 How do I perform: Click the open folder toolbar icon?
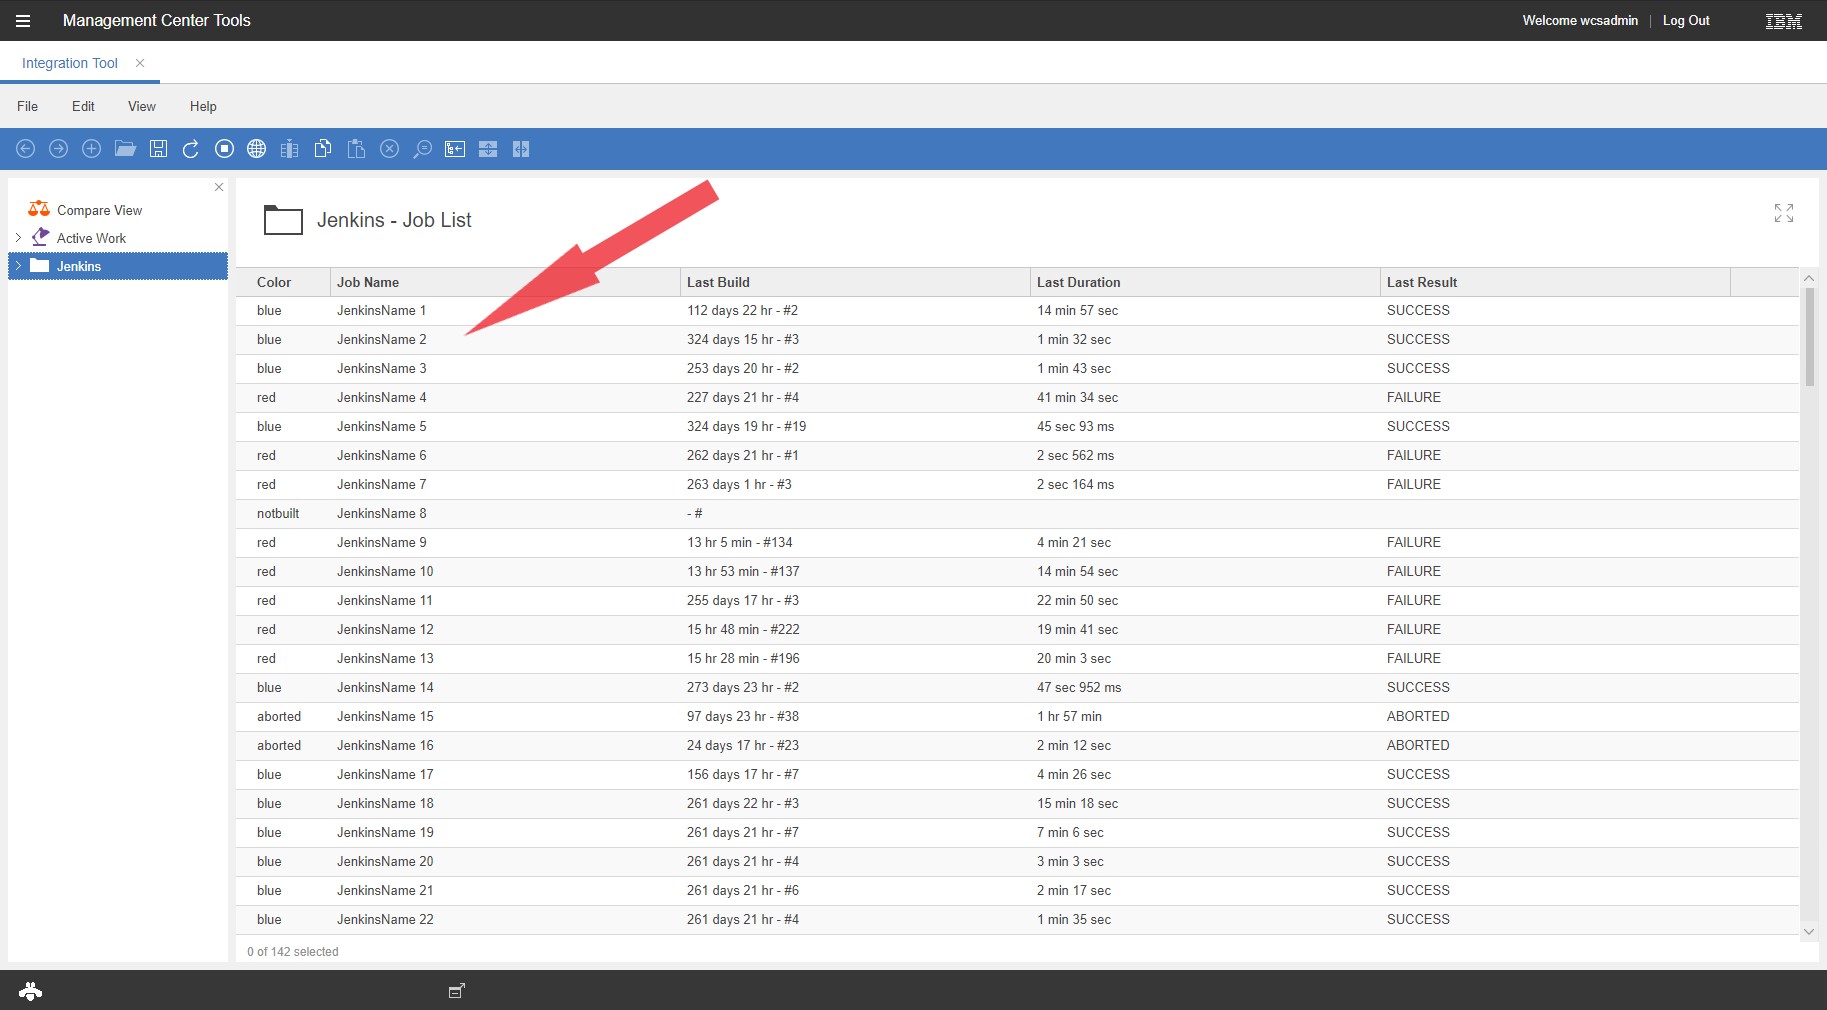(125, 149)
